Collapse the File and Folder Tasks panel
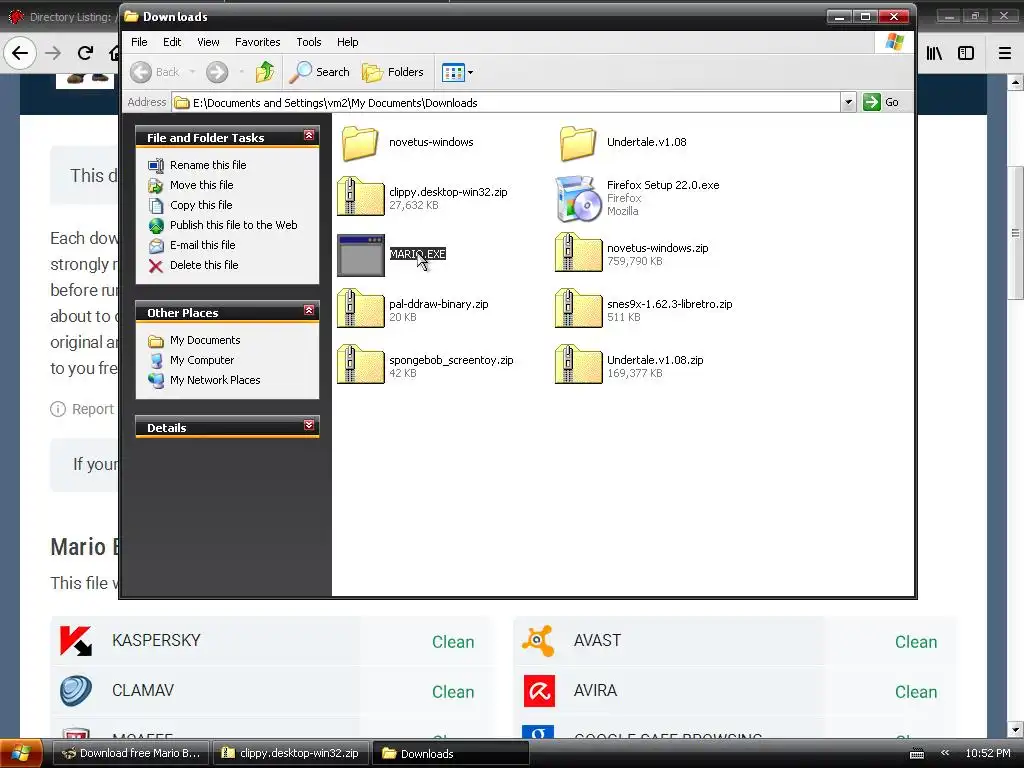 point(309,135)
